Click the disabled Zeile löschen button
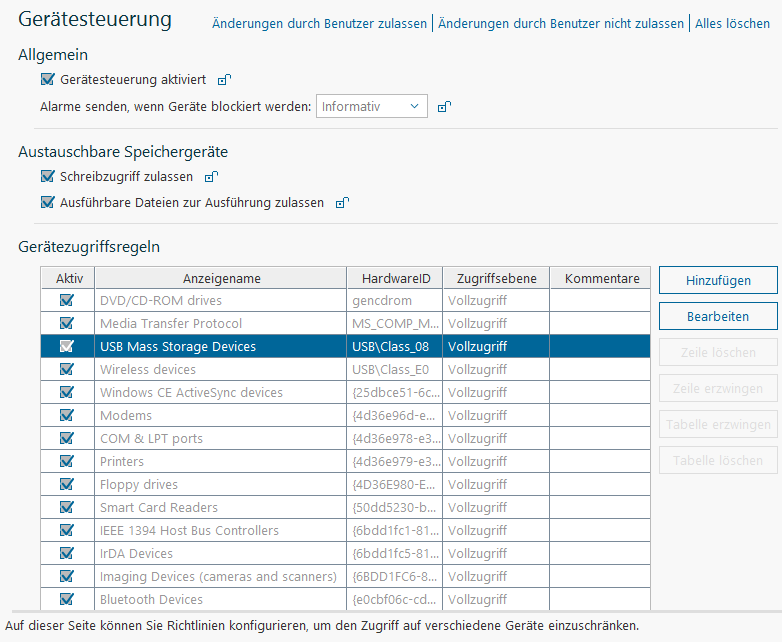Image resolution: width=782 pixels, height=642 pixels. [718, 352]
